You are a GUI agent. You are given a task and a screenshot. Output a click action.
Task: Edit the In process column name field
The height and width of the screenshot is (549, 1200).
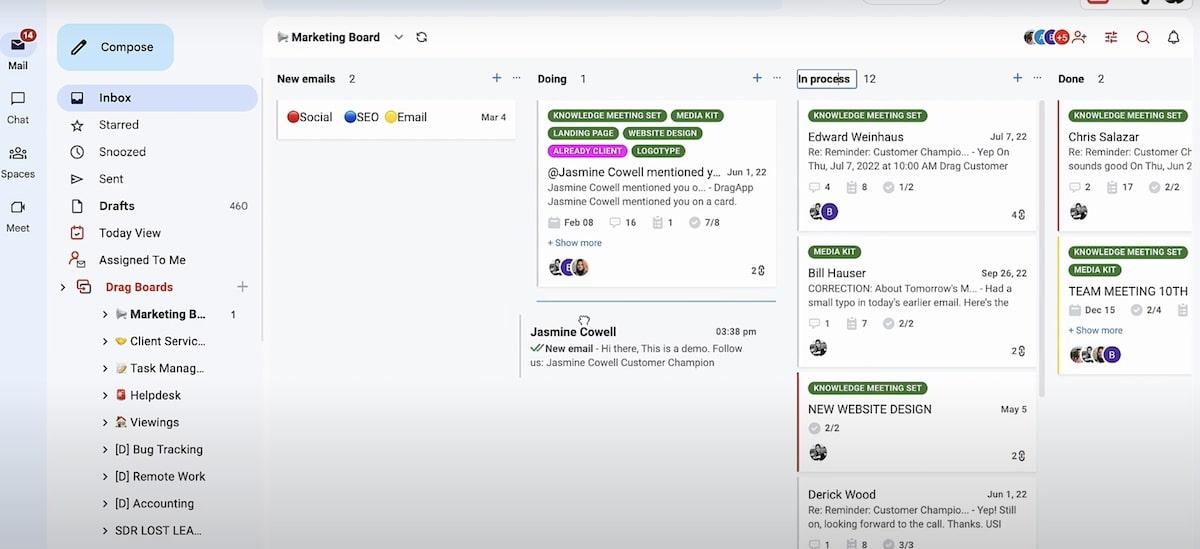[x=826, y=79]
